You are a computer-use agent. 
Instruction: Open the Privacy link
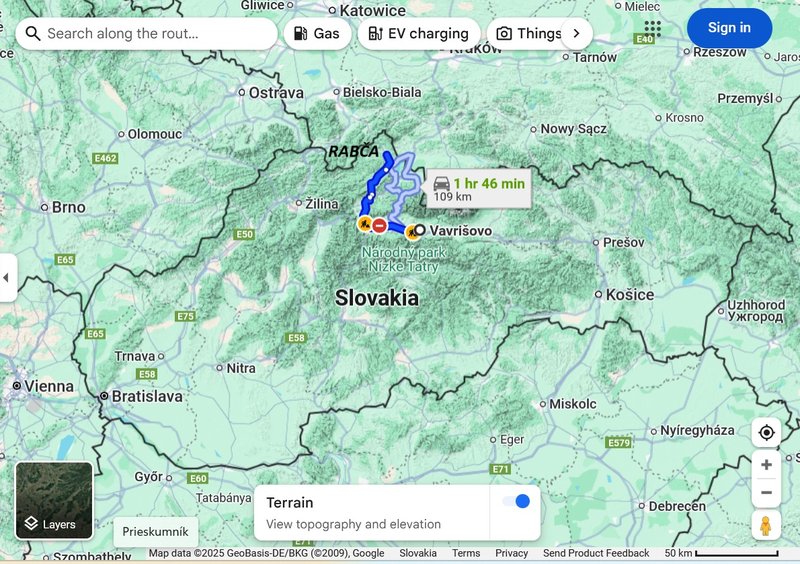[x=511, y=553]
